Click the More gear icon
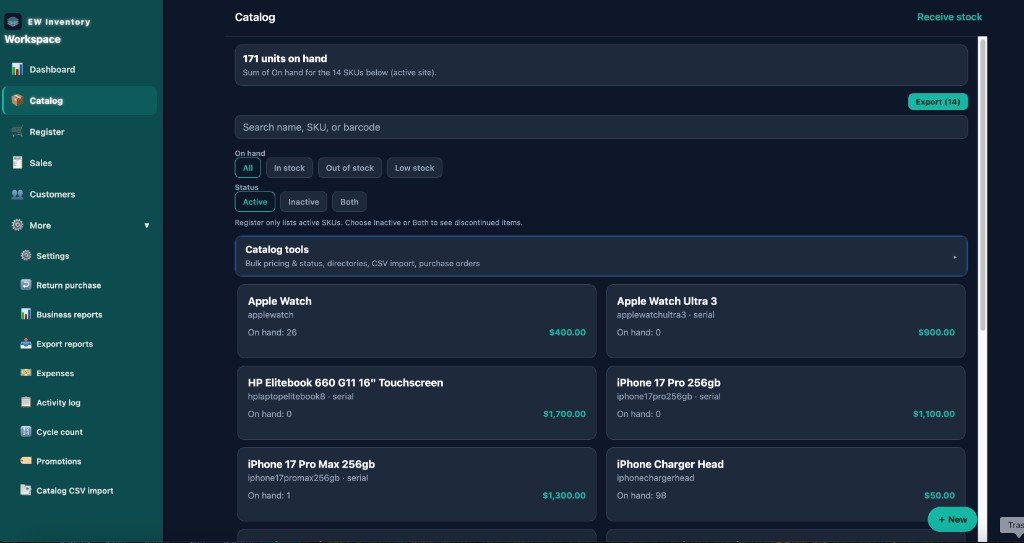This screenshot has height=543, width=1024. 18,225
